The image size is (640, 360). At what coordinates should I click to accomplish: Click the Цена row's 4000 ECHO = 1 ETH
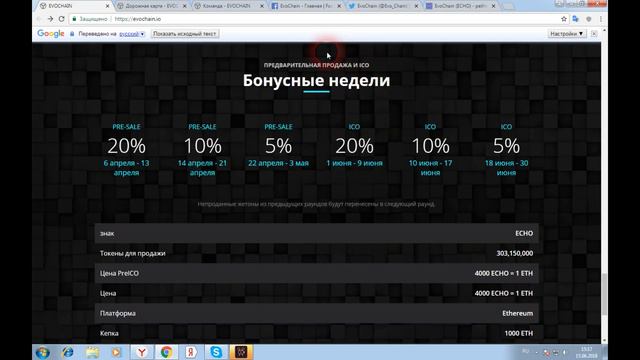[x=504, y=293]
